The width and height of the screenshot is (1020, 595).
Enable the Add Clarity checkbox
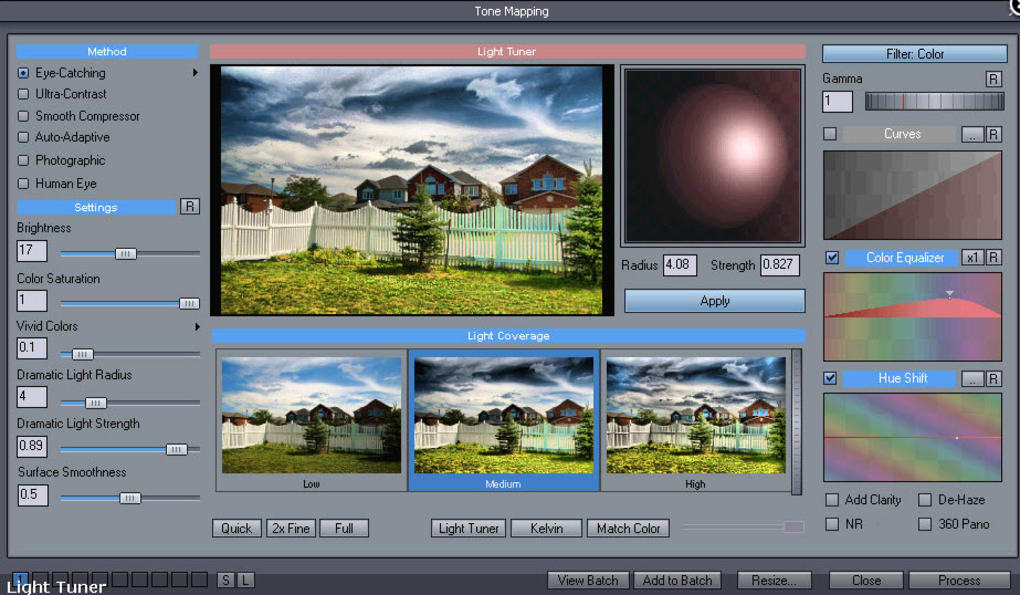(x=831, y=500)
